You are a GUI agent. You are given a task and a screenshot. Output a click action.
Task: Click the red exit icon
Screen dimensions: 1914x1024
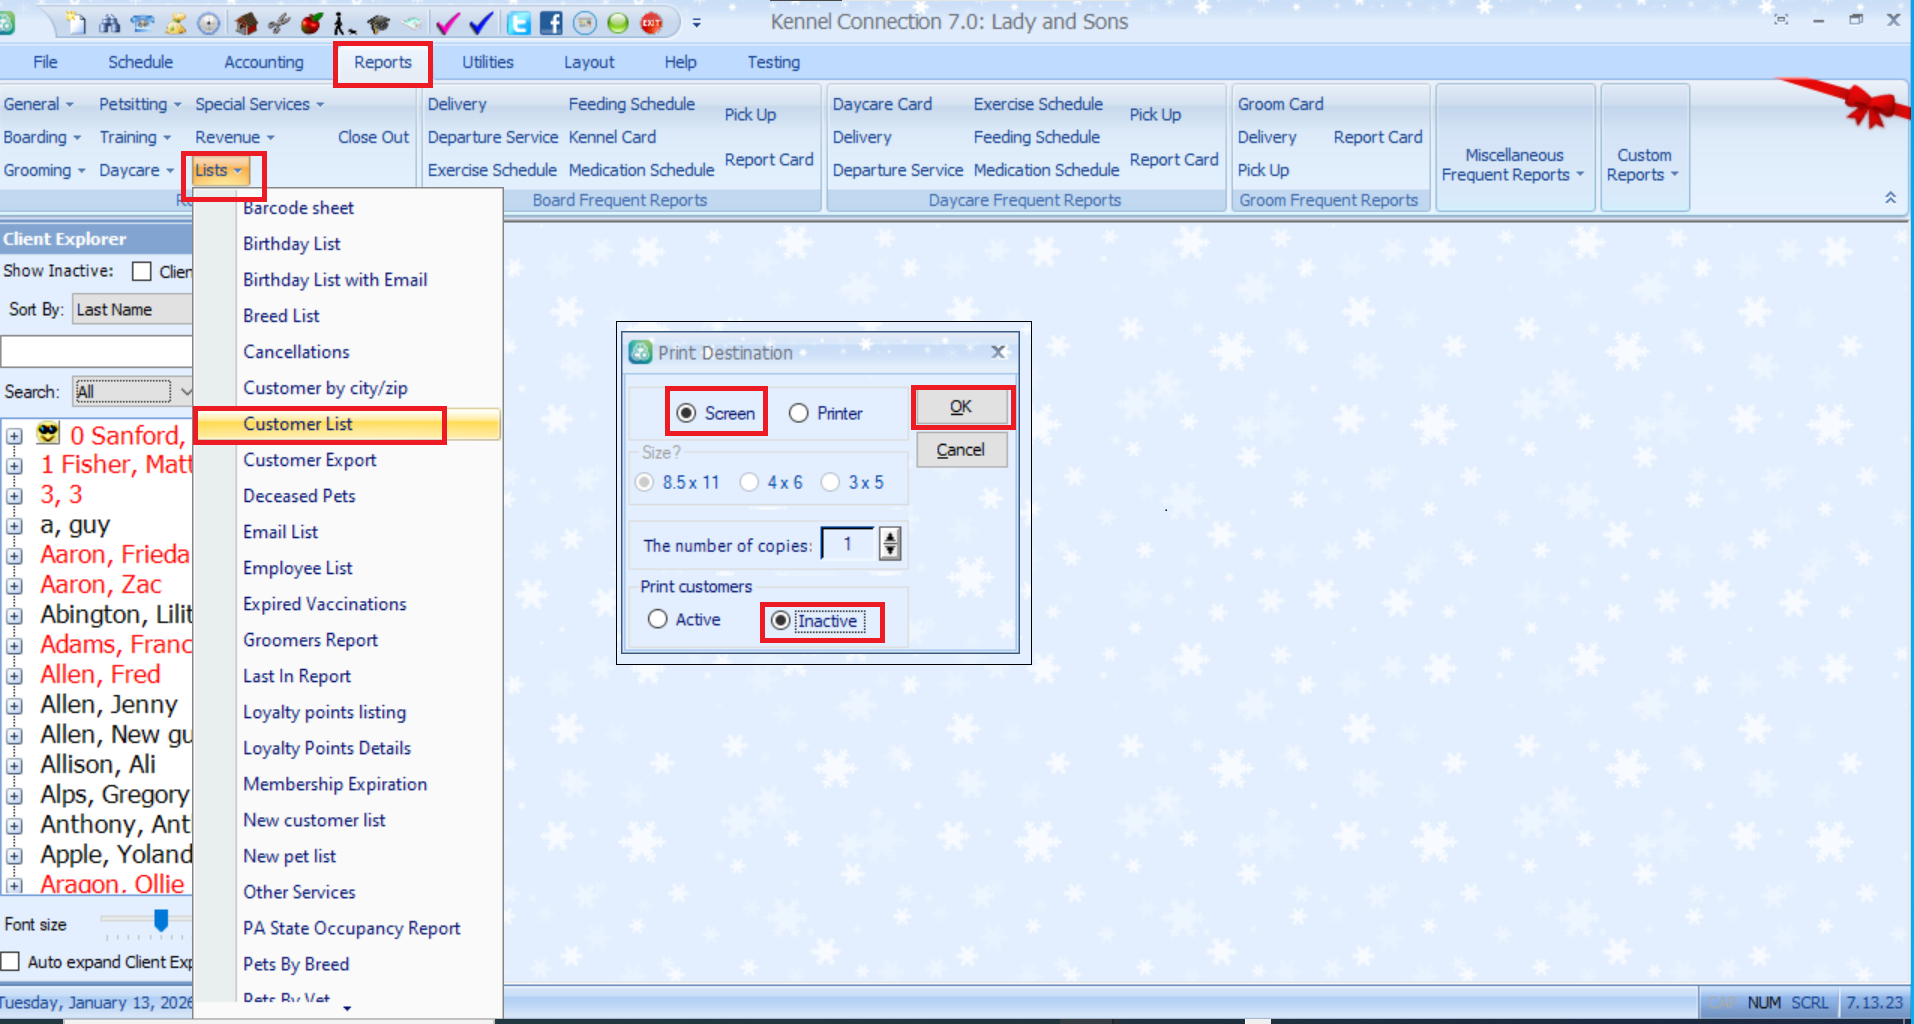click(x=651, y=22)
